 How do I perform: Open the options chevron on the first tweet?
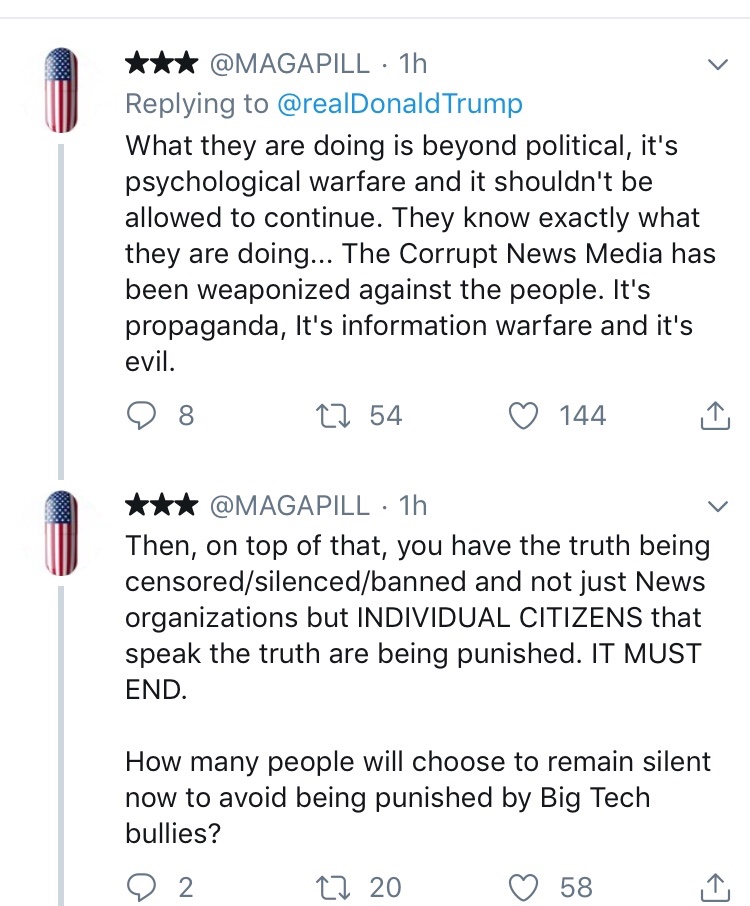coord(717,66)
